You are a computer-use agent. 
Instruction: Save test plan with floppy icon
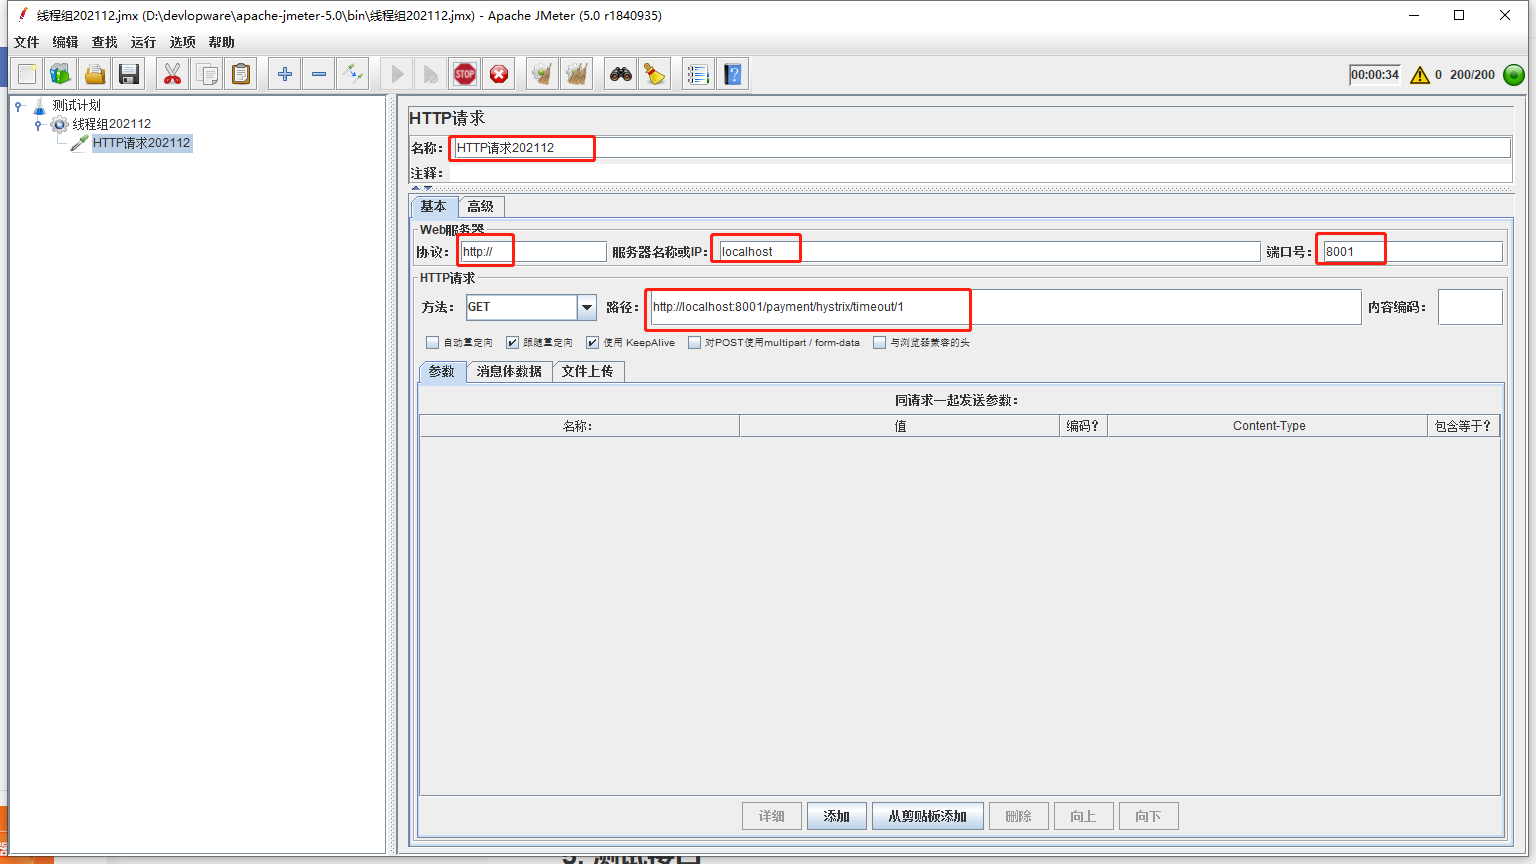click(x=129, y=74)
